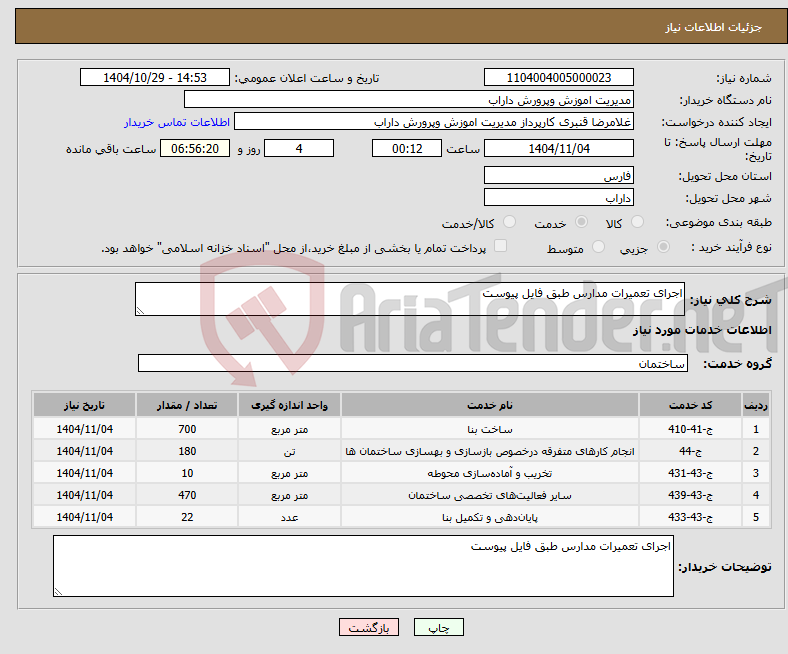
Task: Toggle the اسناد خزانه اسلامی payment checkbox
Action: tap(501, 246)
